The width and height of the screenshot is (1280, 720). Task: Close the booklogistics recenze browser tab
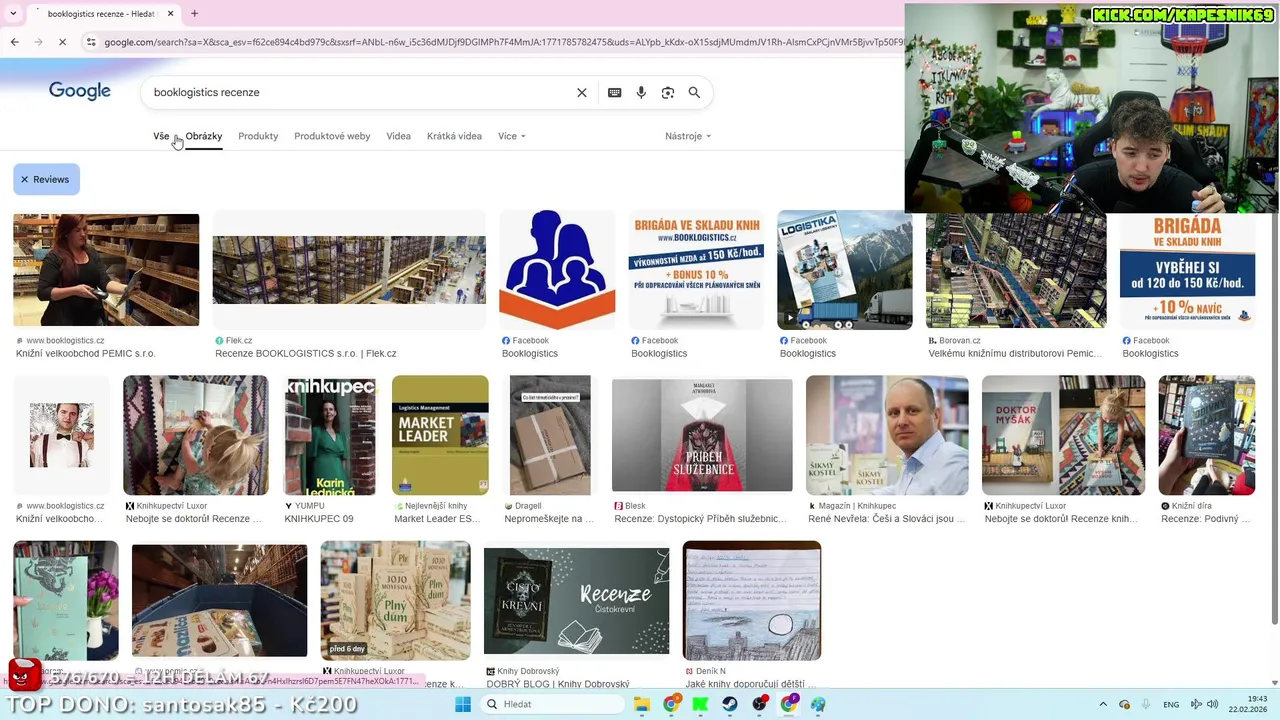click(171, 14)
